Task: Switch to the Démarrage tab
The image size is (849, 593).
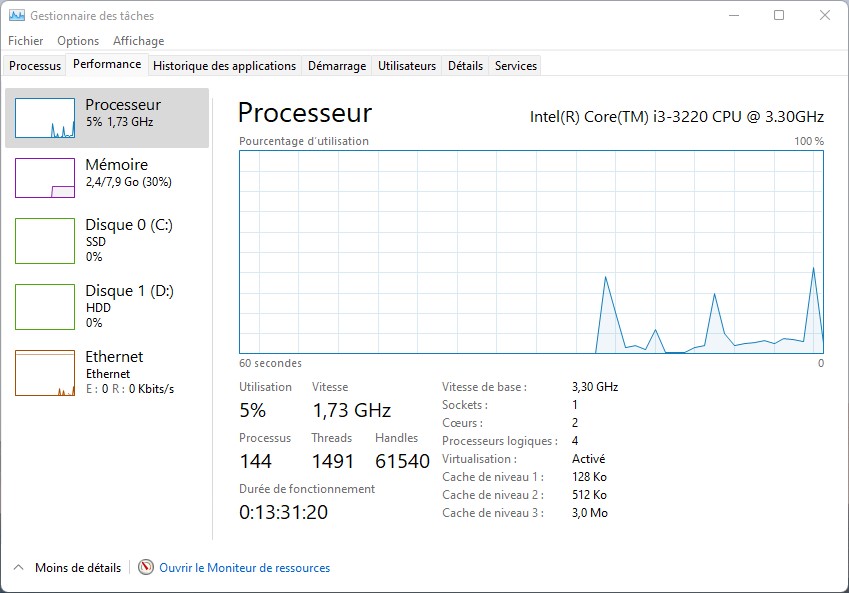Action: (x=336, y=66)
